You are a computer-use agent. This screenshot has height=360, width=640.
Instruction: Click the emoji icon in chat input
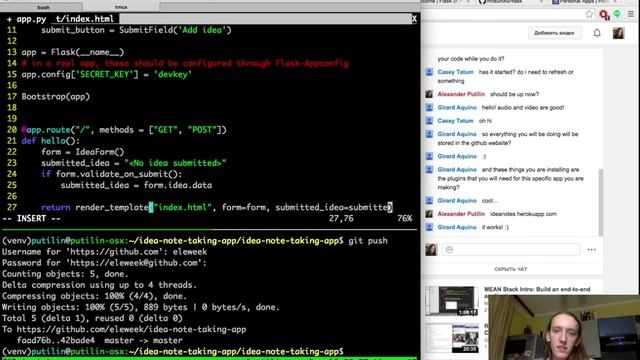pyautogui.click(x=449, y=249)
